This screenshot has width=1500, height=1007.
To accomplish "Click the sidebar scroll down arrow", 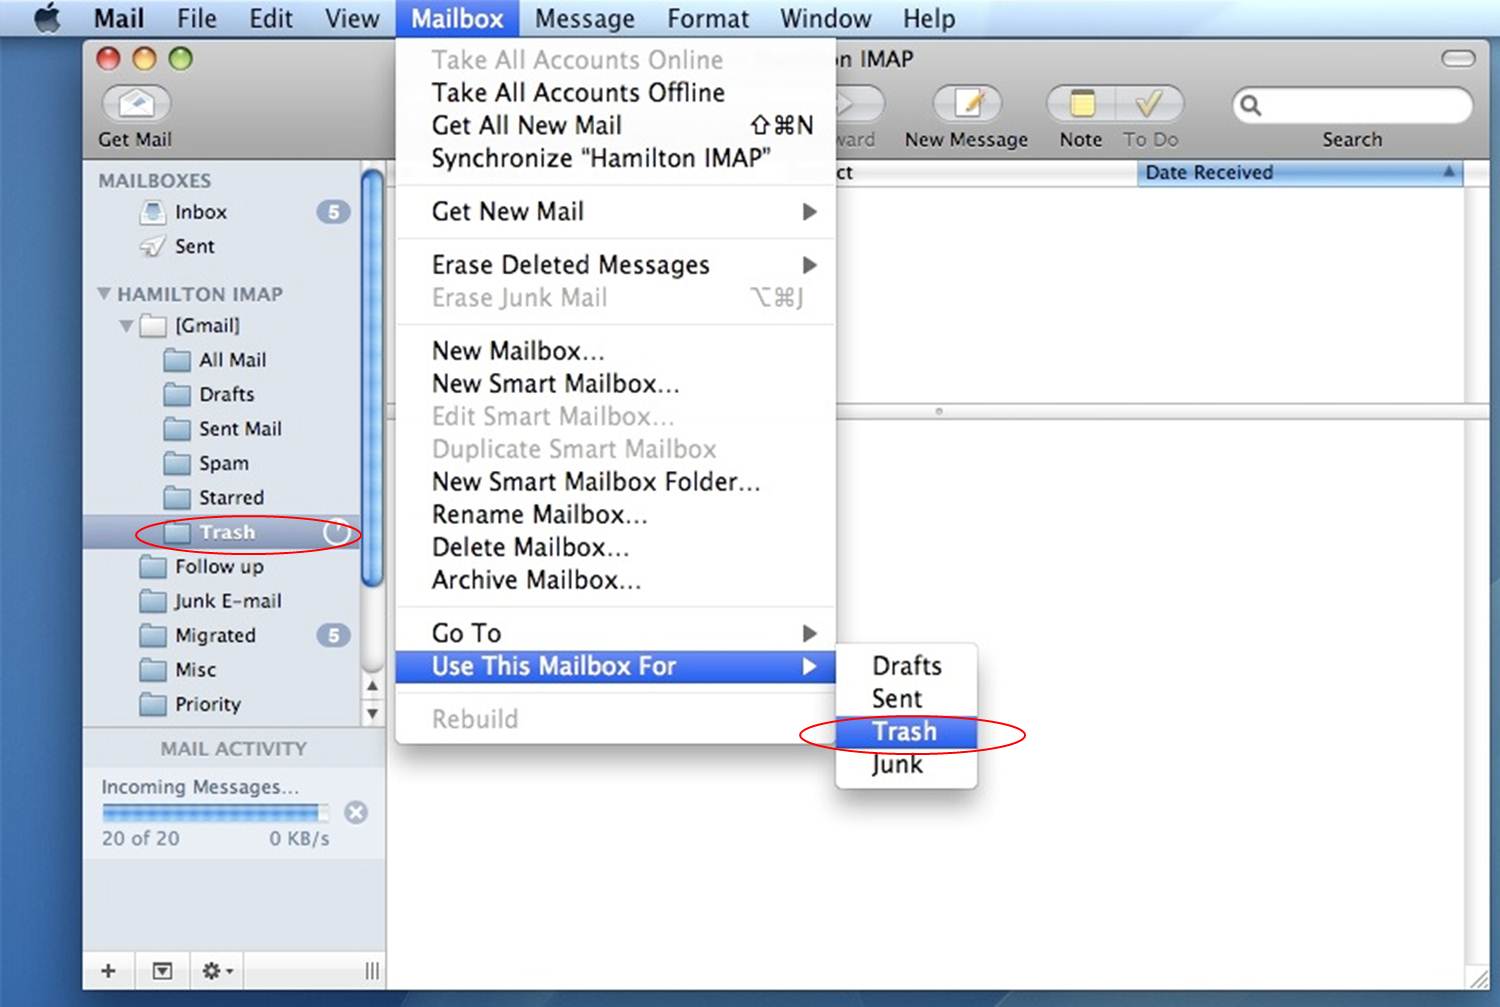I will coord(372,714).
